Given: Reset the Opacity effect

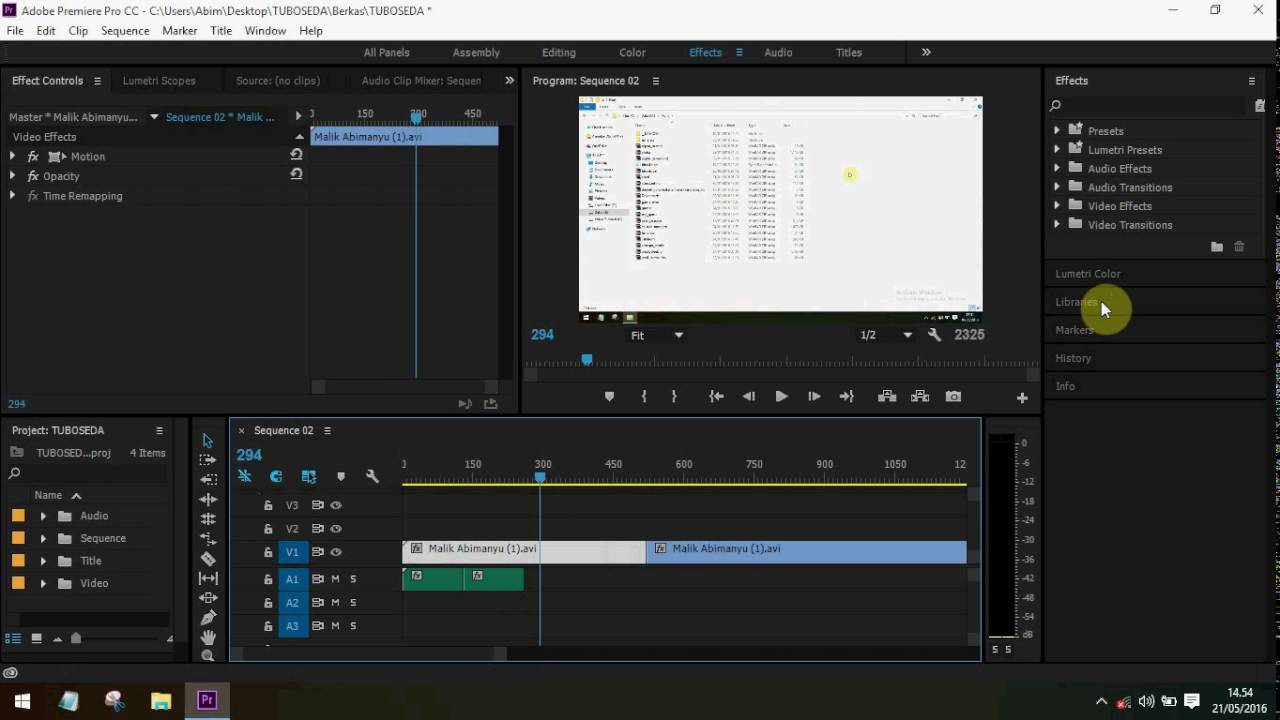Looking at the screenshot, I should [x=296, y=174].
